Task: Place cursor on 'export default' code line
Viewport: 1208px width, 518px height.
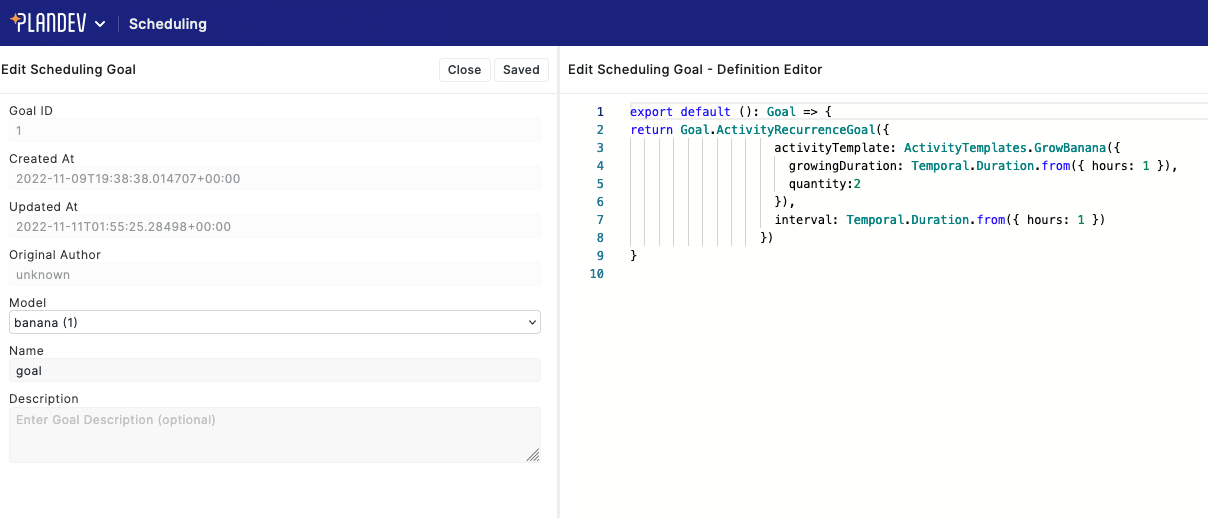Action: [x=731, y=112]
